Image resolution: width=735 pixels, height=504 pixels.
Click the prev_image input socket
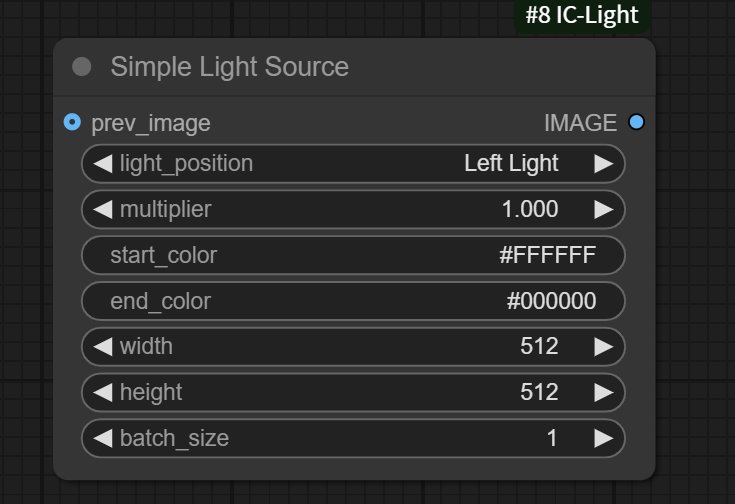click(71, 122)
